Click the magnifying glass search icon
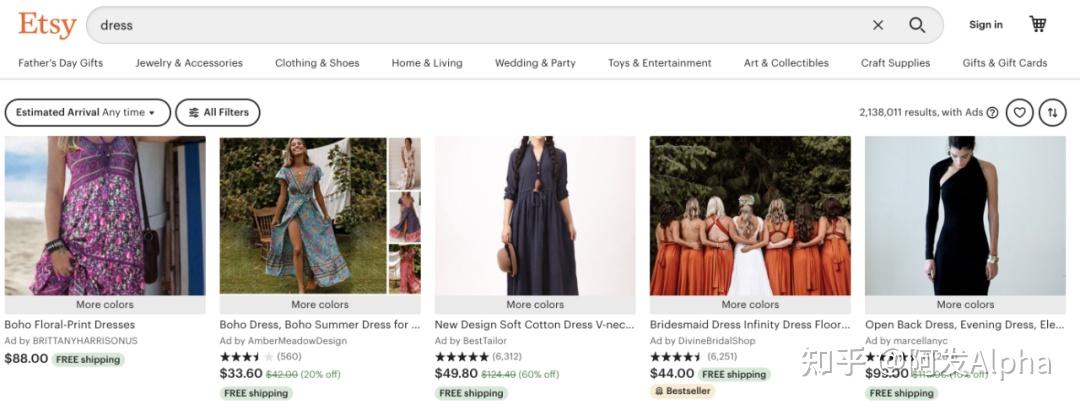 [917, 25]
